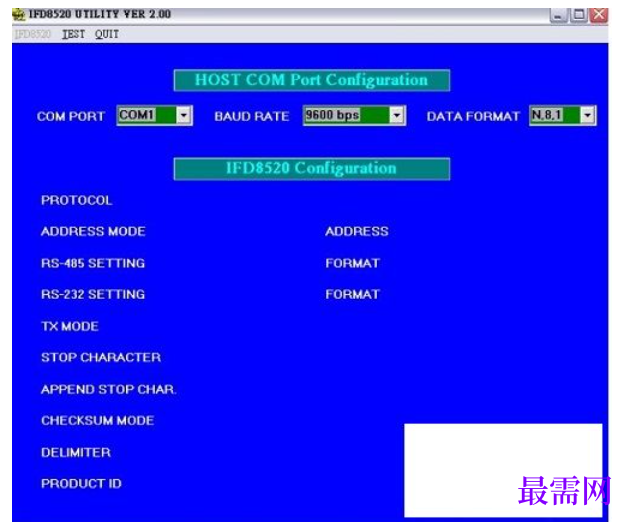630x522 pixels.
Task: Click the TX MODE label
Action: click(70, 326)
